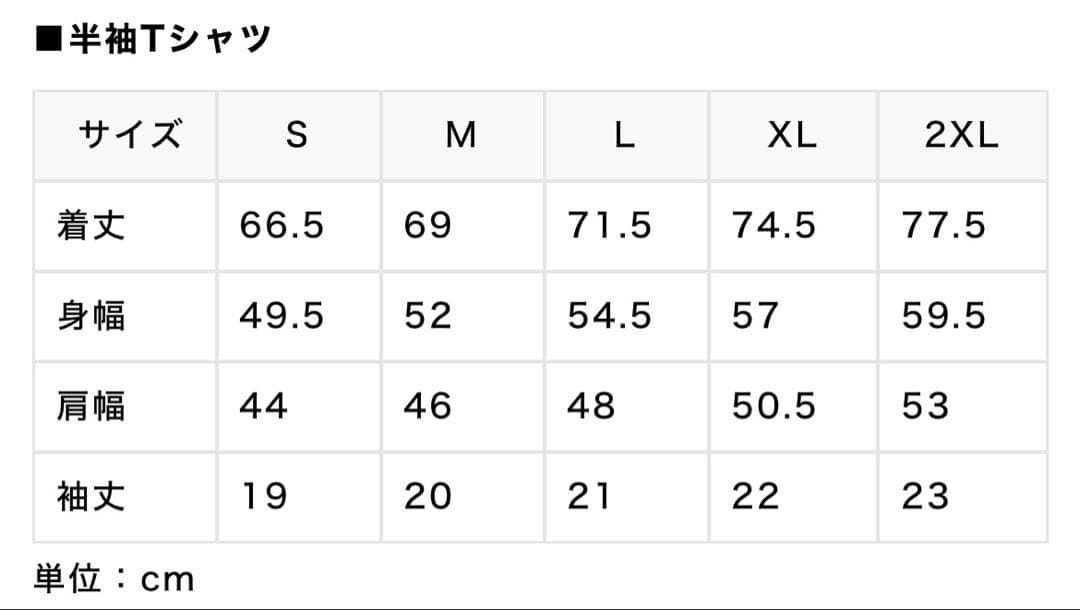
Task: Click the 2XL size column header
Action: (961, 136)
